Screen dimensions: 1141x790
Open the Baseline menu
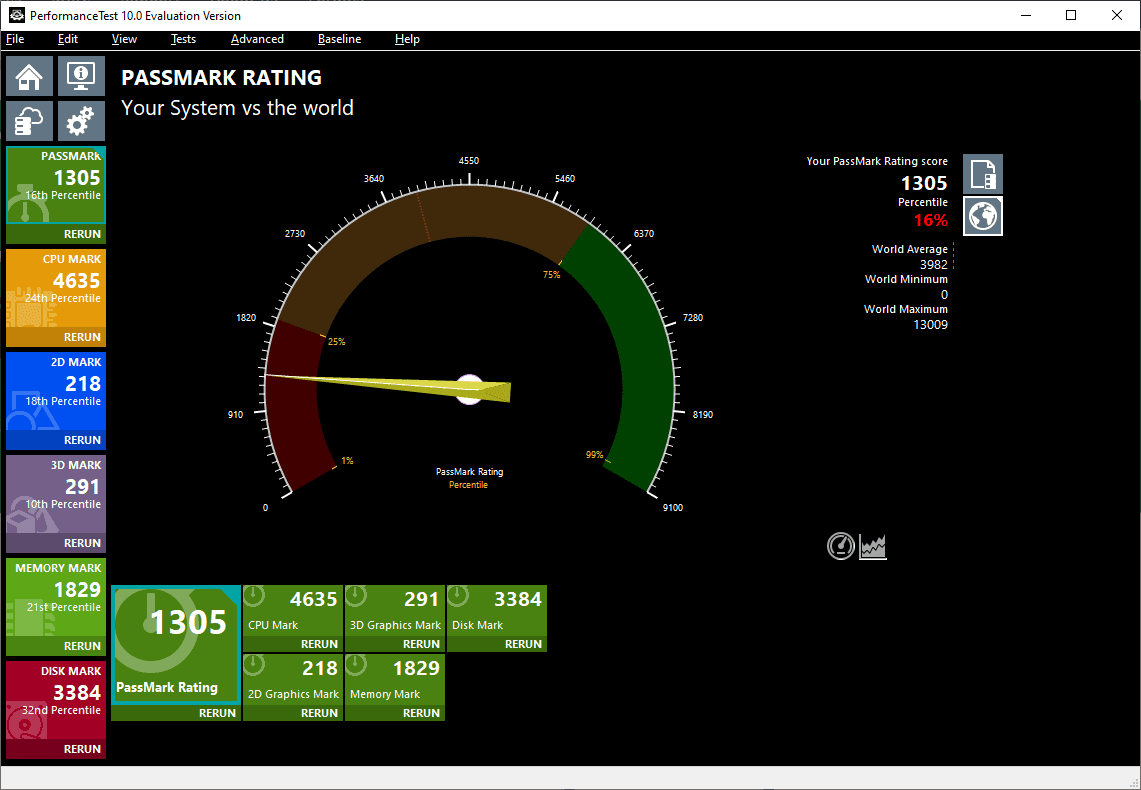pos(339,39)
